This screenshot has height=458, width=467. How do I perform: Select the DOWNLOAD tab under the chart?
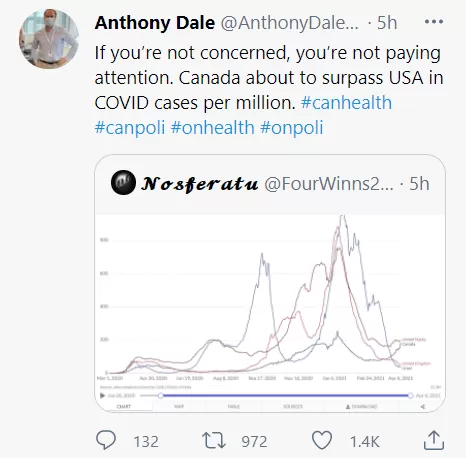(x=362, y=407)
